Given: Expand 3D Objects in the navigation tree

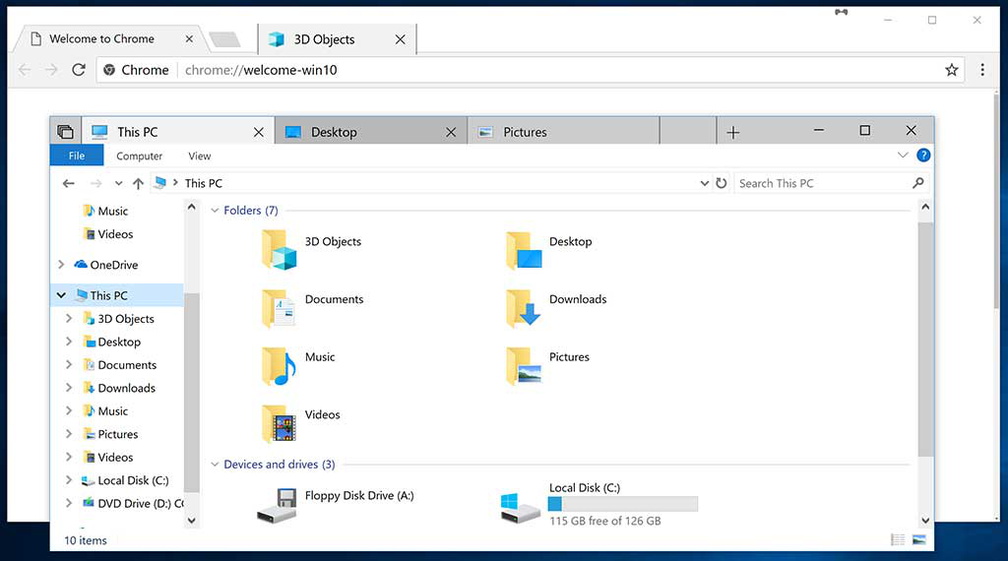Looking at the screenshot, I should coord(69,318).
